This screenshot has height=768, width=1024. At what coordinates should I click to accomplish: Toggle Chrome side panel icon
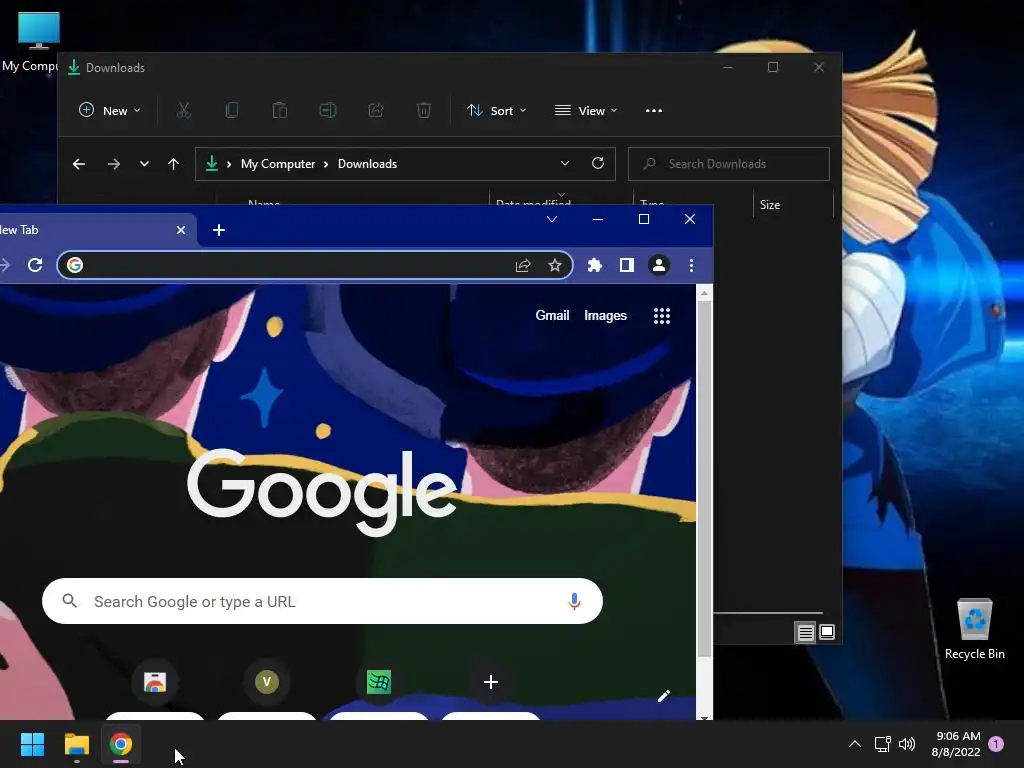[x=627, y=265]
